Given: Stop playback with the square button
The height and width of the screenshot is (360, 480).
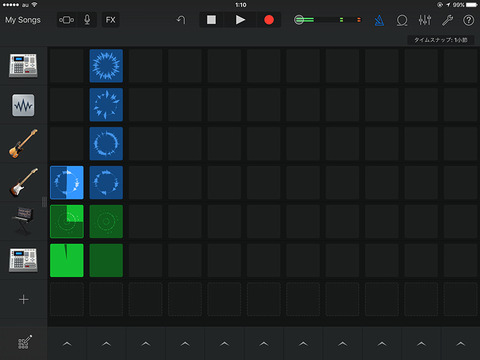Looking at the screenshot, I should tap(211, 20).
